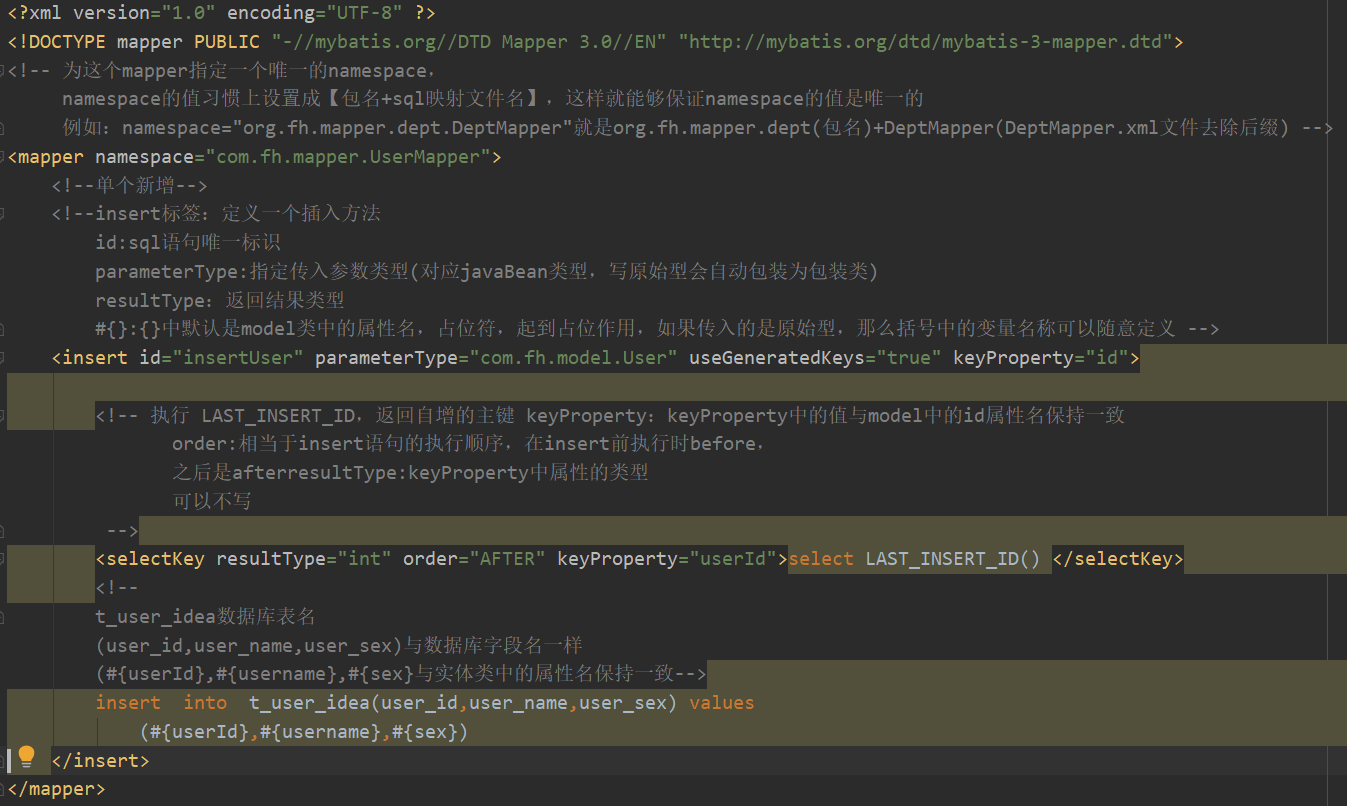The height and width of the screenshot is (806, 1347).
Task: Click the version="1.0" attribute in the XML declaration
Action: pyautogui.click(x=143, y=14)
